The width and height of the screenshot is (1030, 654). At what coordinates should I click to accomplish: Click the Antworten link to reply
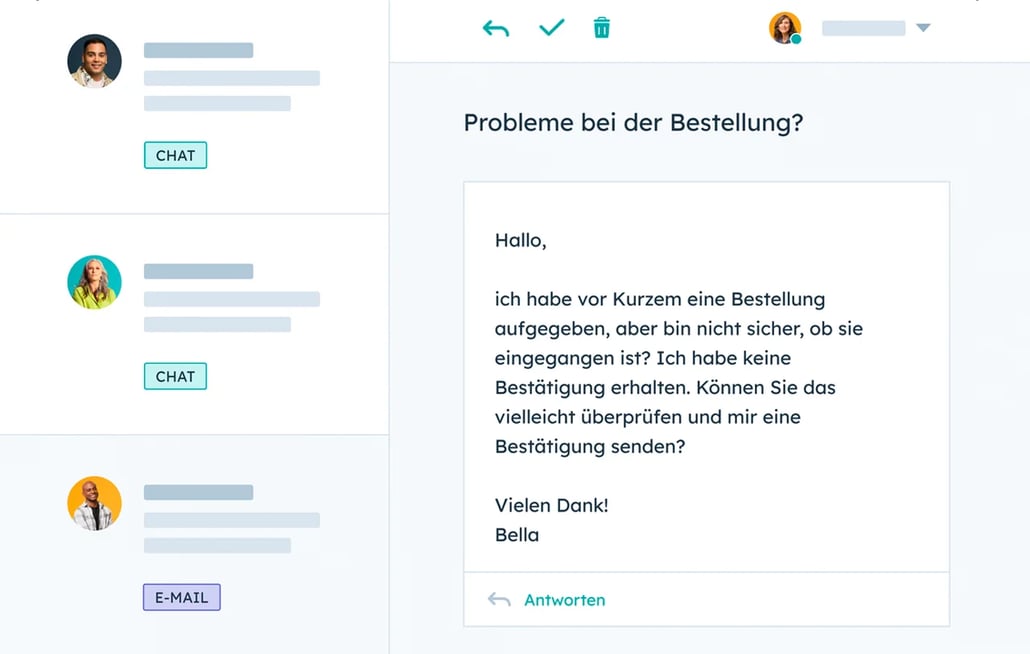(x=565, y=599)
